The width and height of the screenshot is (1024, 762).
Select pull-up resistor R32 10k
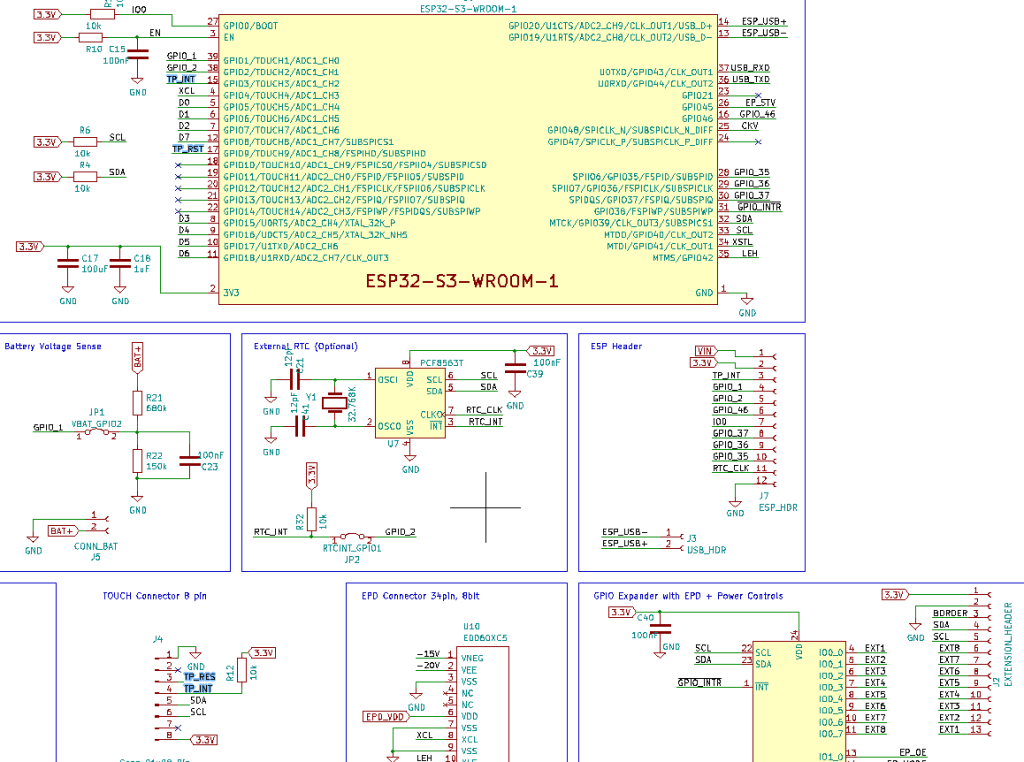[x=311, y=519]
